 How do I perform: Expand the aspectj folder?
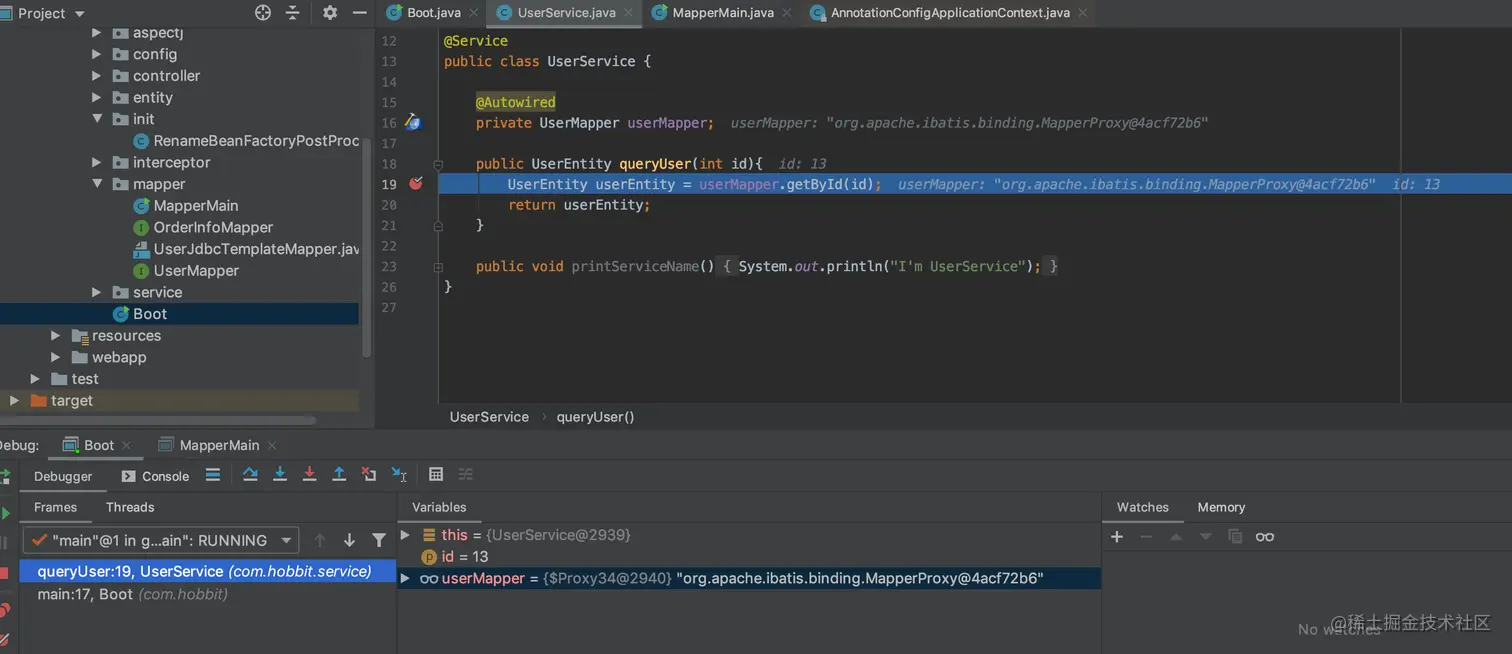tap(97, 33)
